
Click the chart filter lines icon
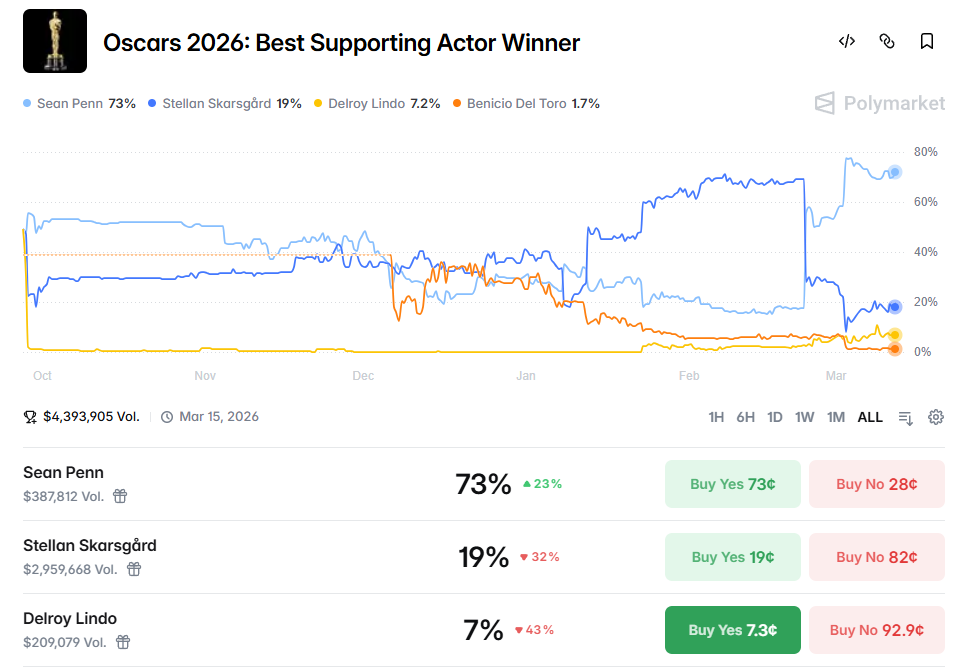(x=906, y=417)
